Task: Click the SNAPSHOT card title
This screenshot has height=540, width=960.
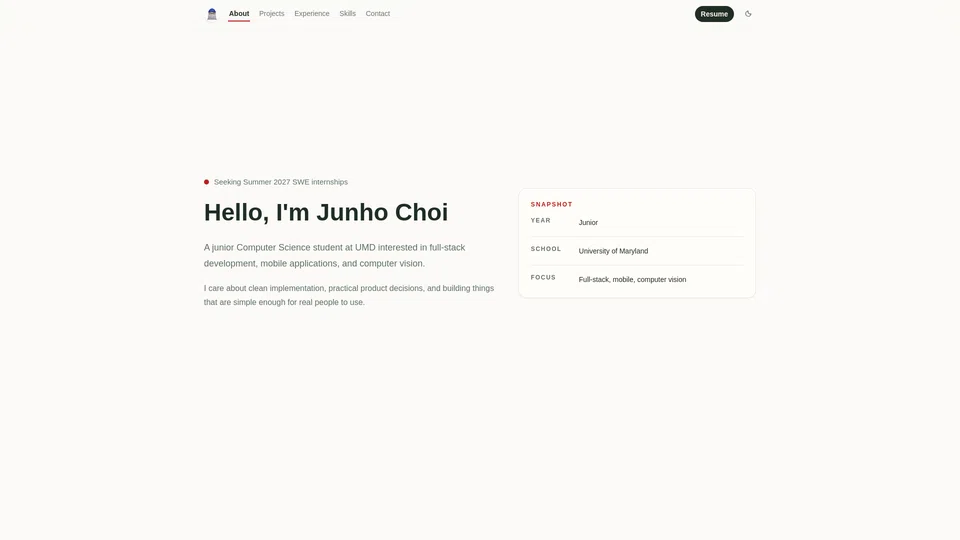Action: point(551,204)
